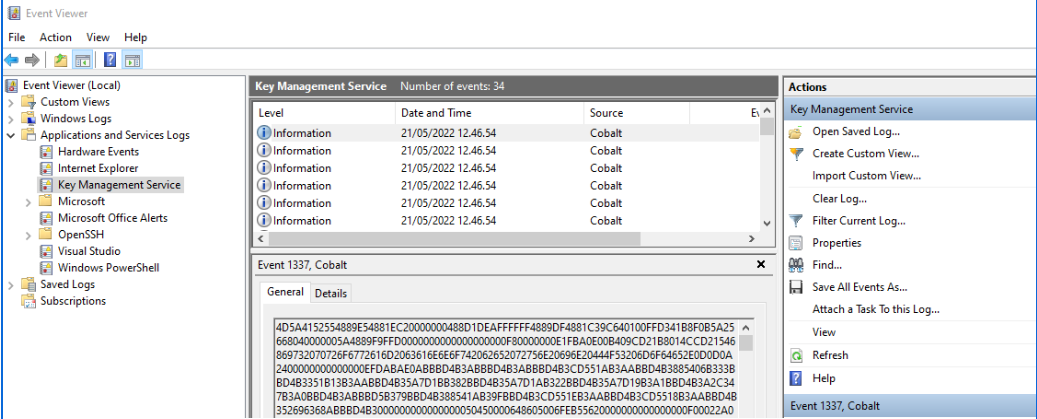The width and height of the screenshot is (1037, 419).
Task: Expand the OpenSSH folder node
Action: pos(29,234)
